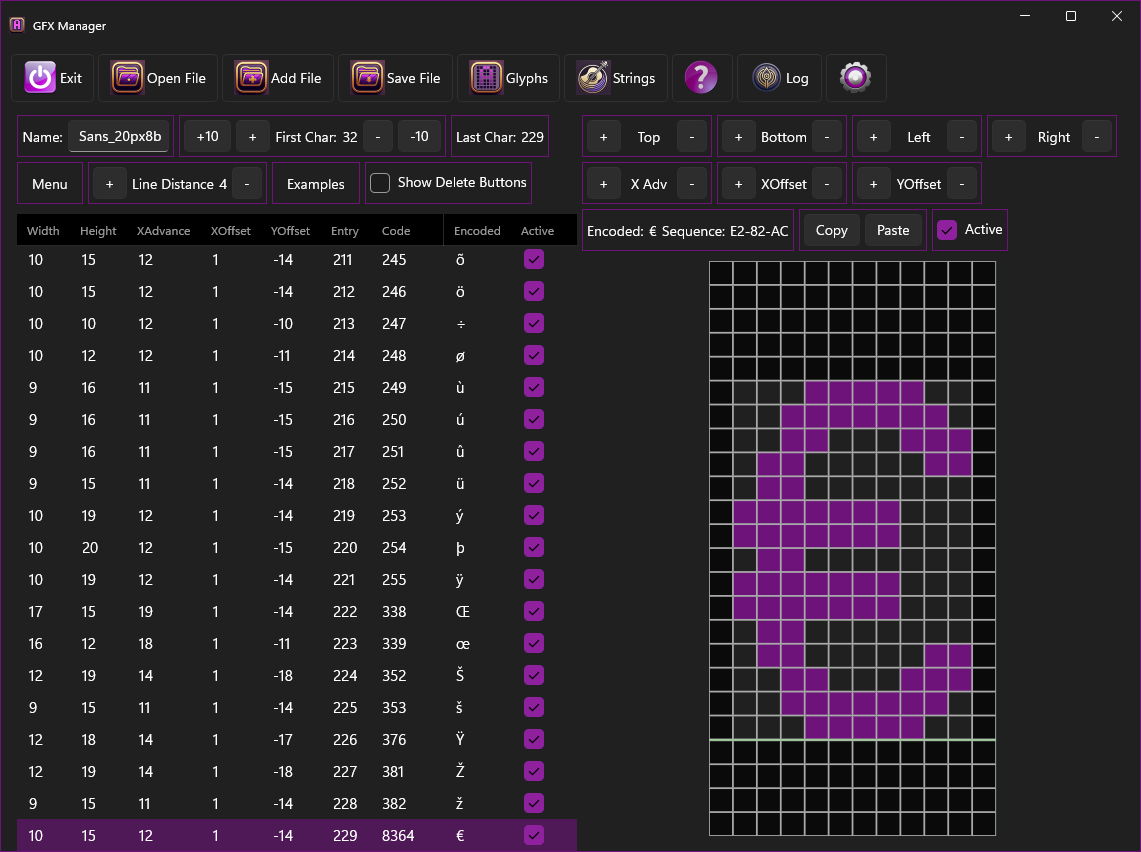Click the minus beside Right
This screenshot has width=1141, height=852.
tap(1097, 137)
